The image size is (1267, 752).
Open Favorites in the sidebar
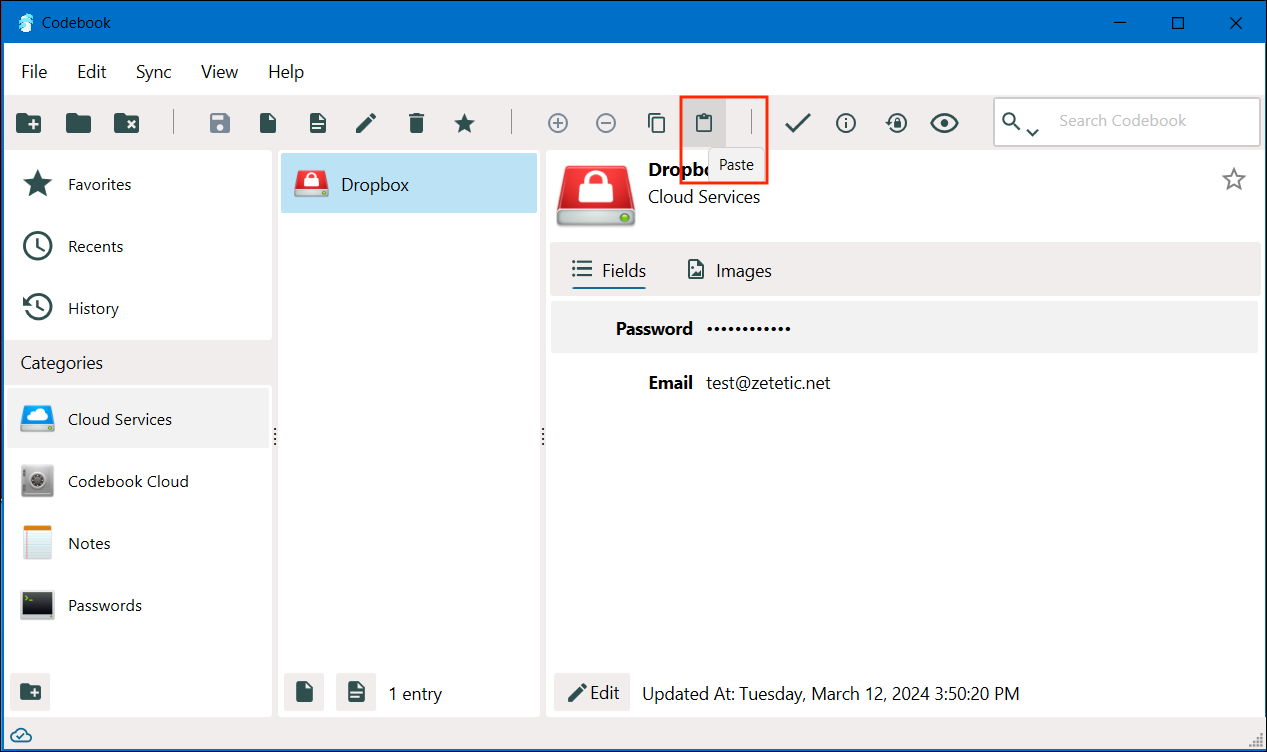[x=137, y=184]
